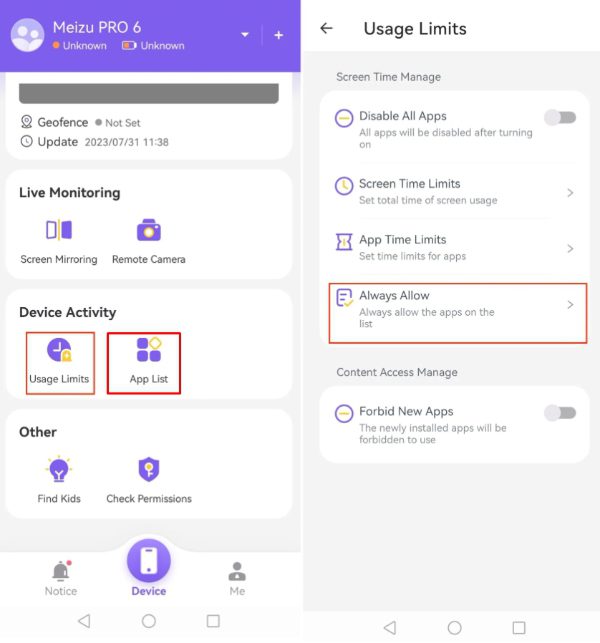Expand the Meizu PRO 6 device dropdown

click(245, 35)
